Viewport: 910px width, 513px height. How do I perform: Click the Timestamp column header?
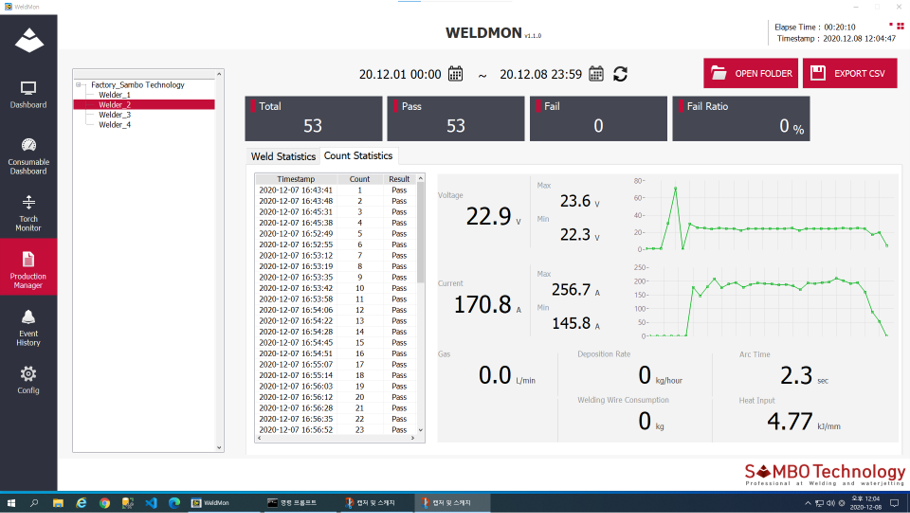[x=296, y=179]
